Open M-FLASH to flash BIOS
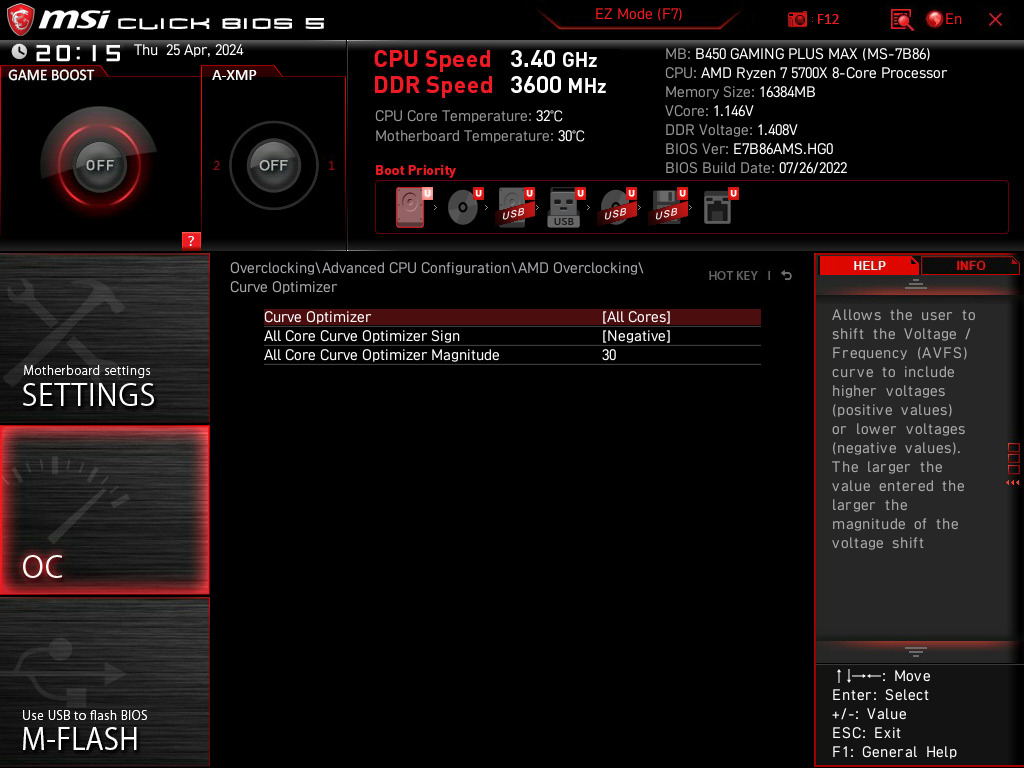The image size is (1024, 768). click(x=104, y=682)
